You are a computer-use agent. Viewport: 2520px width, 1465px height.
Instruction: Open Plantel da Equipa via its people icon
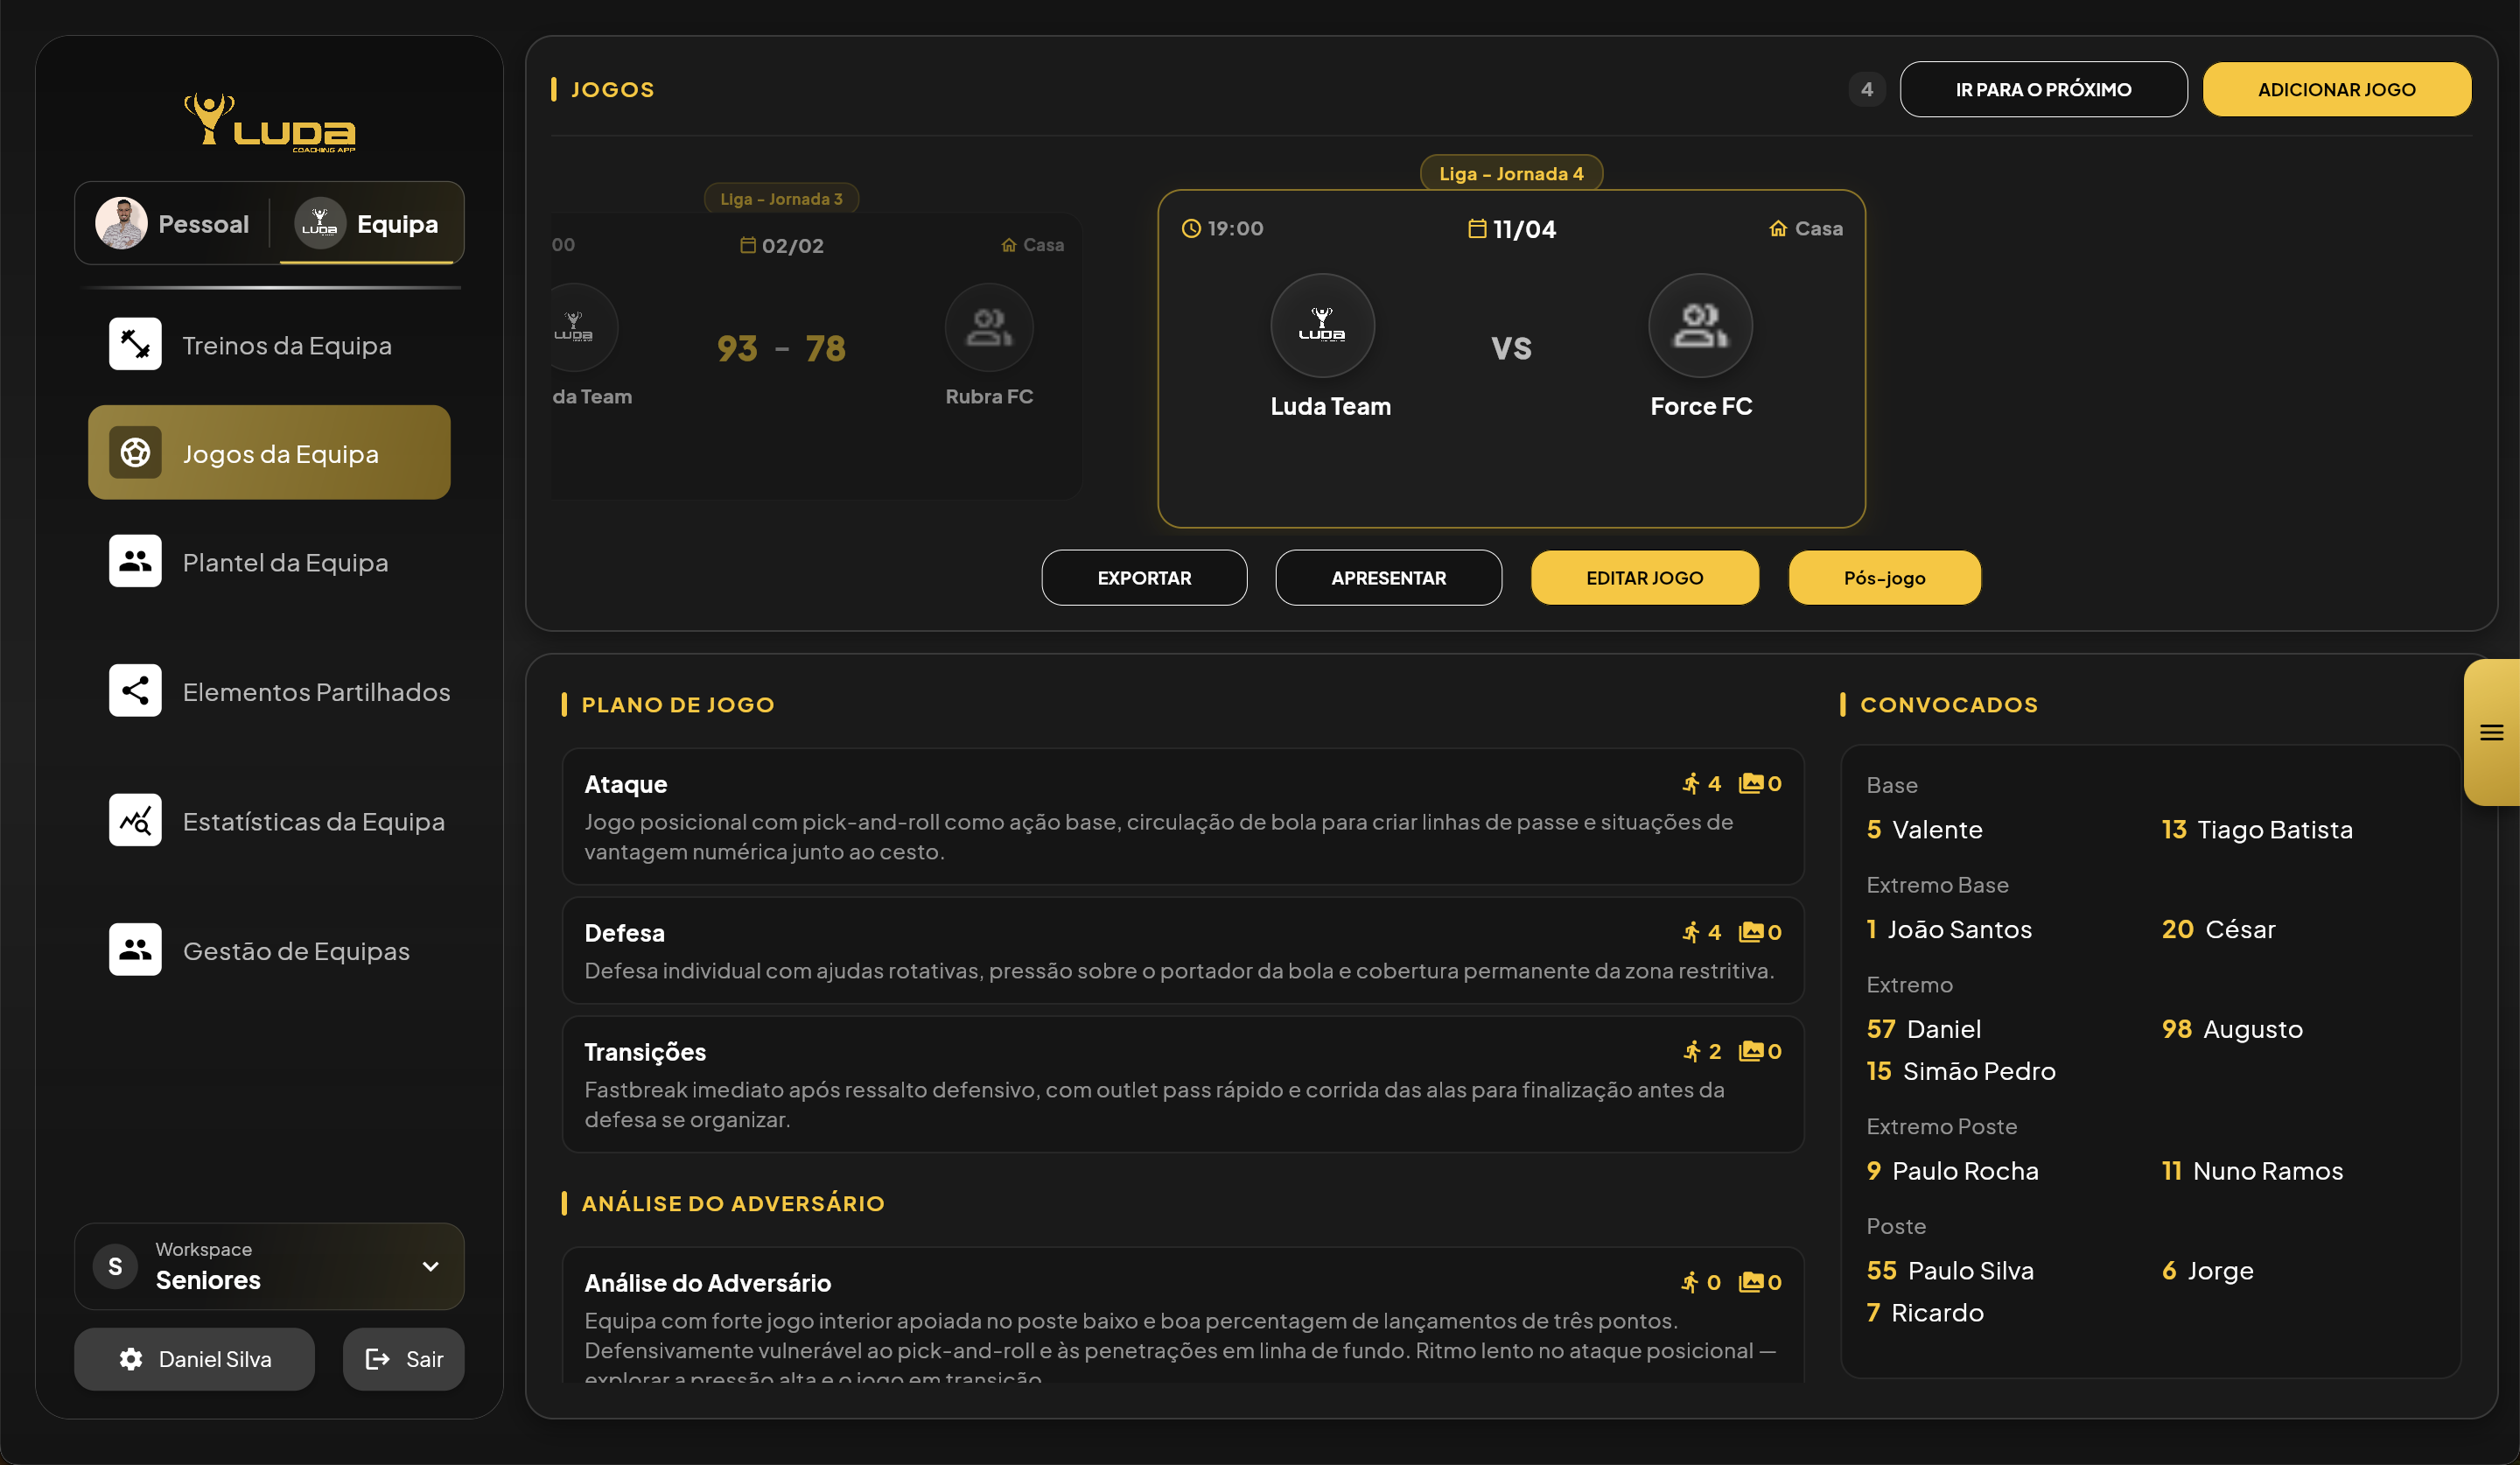134,561
